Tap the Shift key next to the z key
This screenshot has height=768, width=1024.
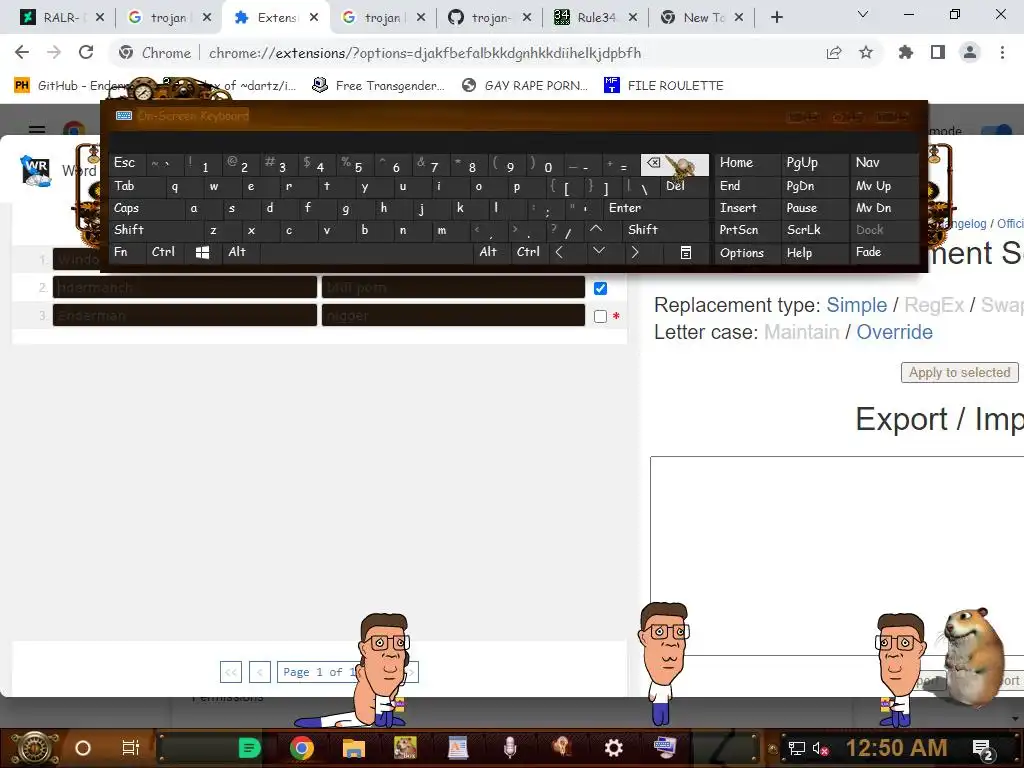pos(155,230)
